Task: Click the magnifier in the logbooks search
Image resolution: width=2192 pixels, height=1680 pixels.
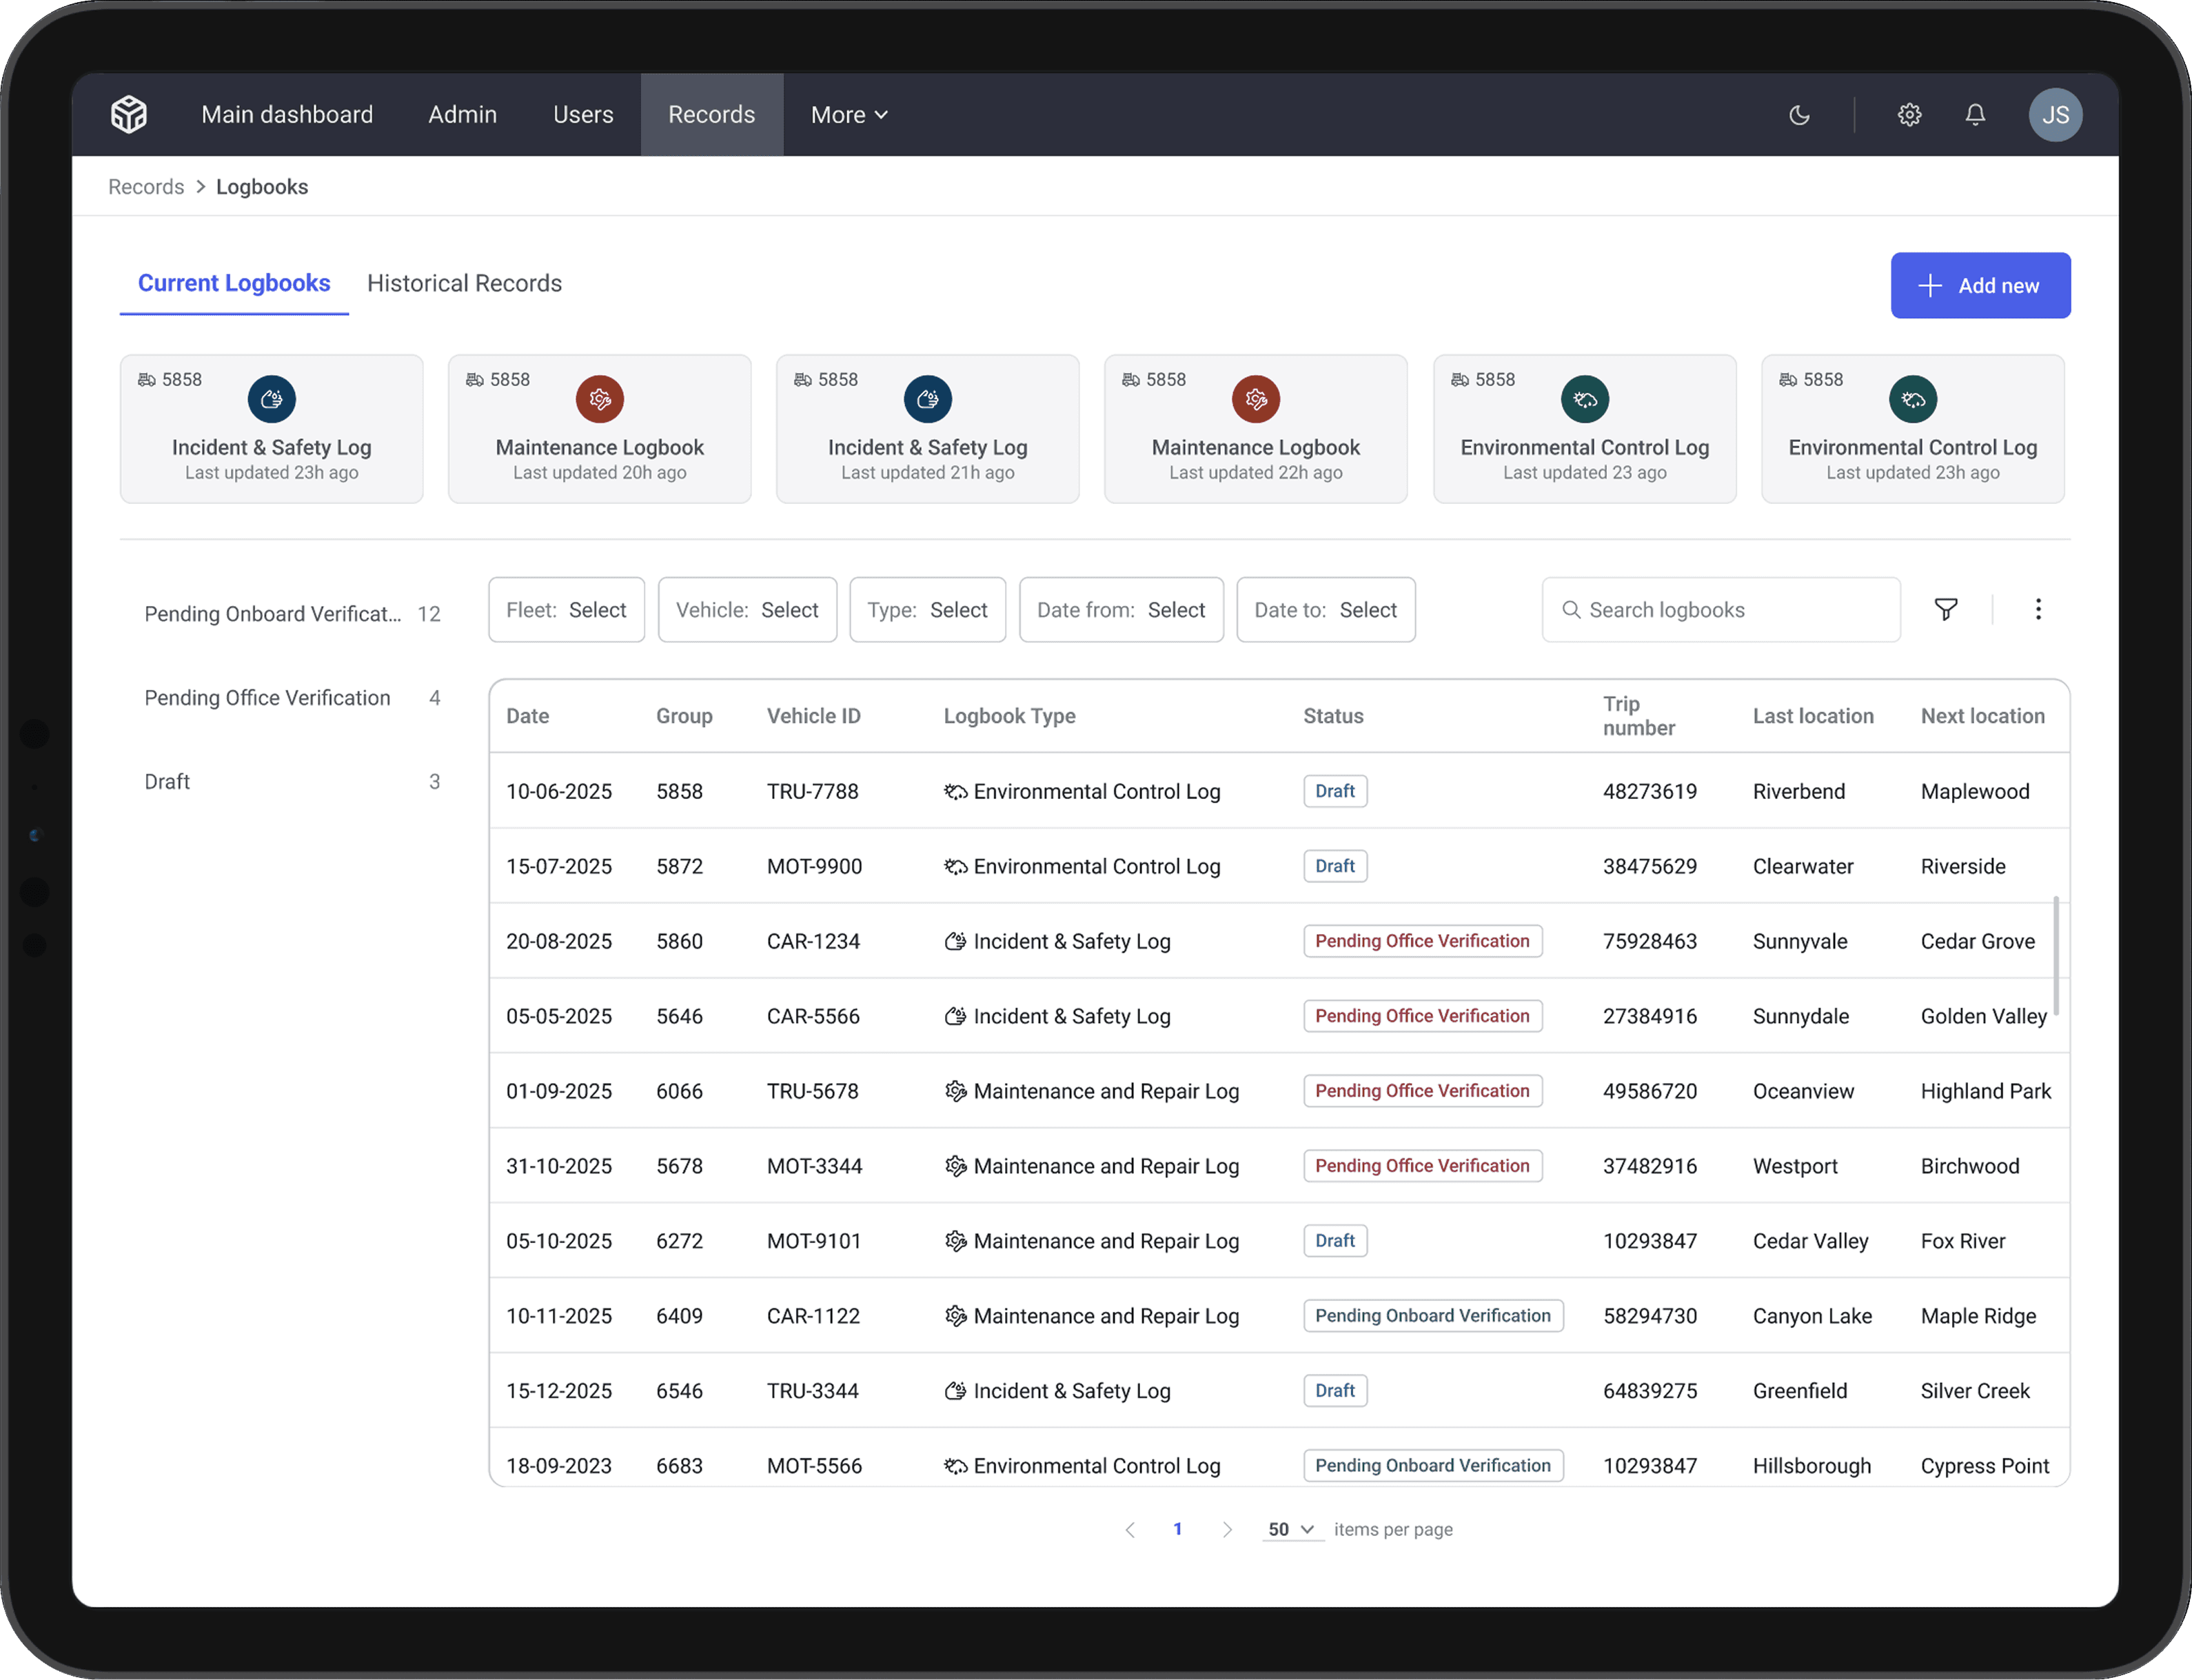Action: (1572, 609)
